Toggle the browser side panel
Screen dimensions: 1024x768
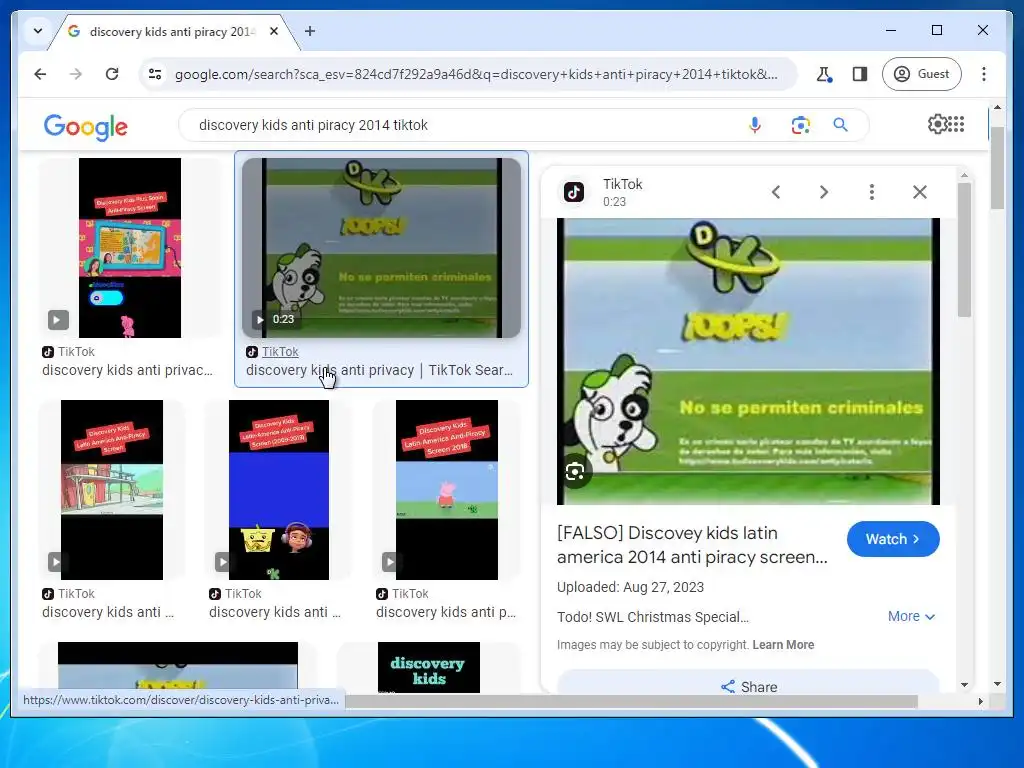(x=859, y=74)
